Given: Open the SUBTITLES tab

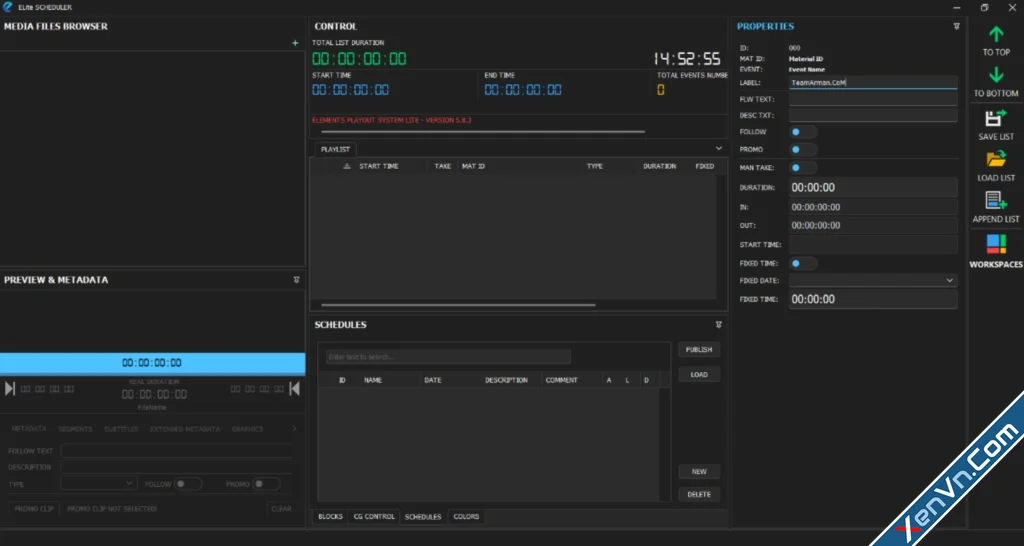Looking at the screenshot, I should point(121,429).
